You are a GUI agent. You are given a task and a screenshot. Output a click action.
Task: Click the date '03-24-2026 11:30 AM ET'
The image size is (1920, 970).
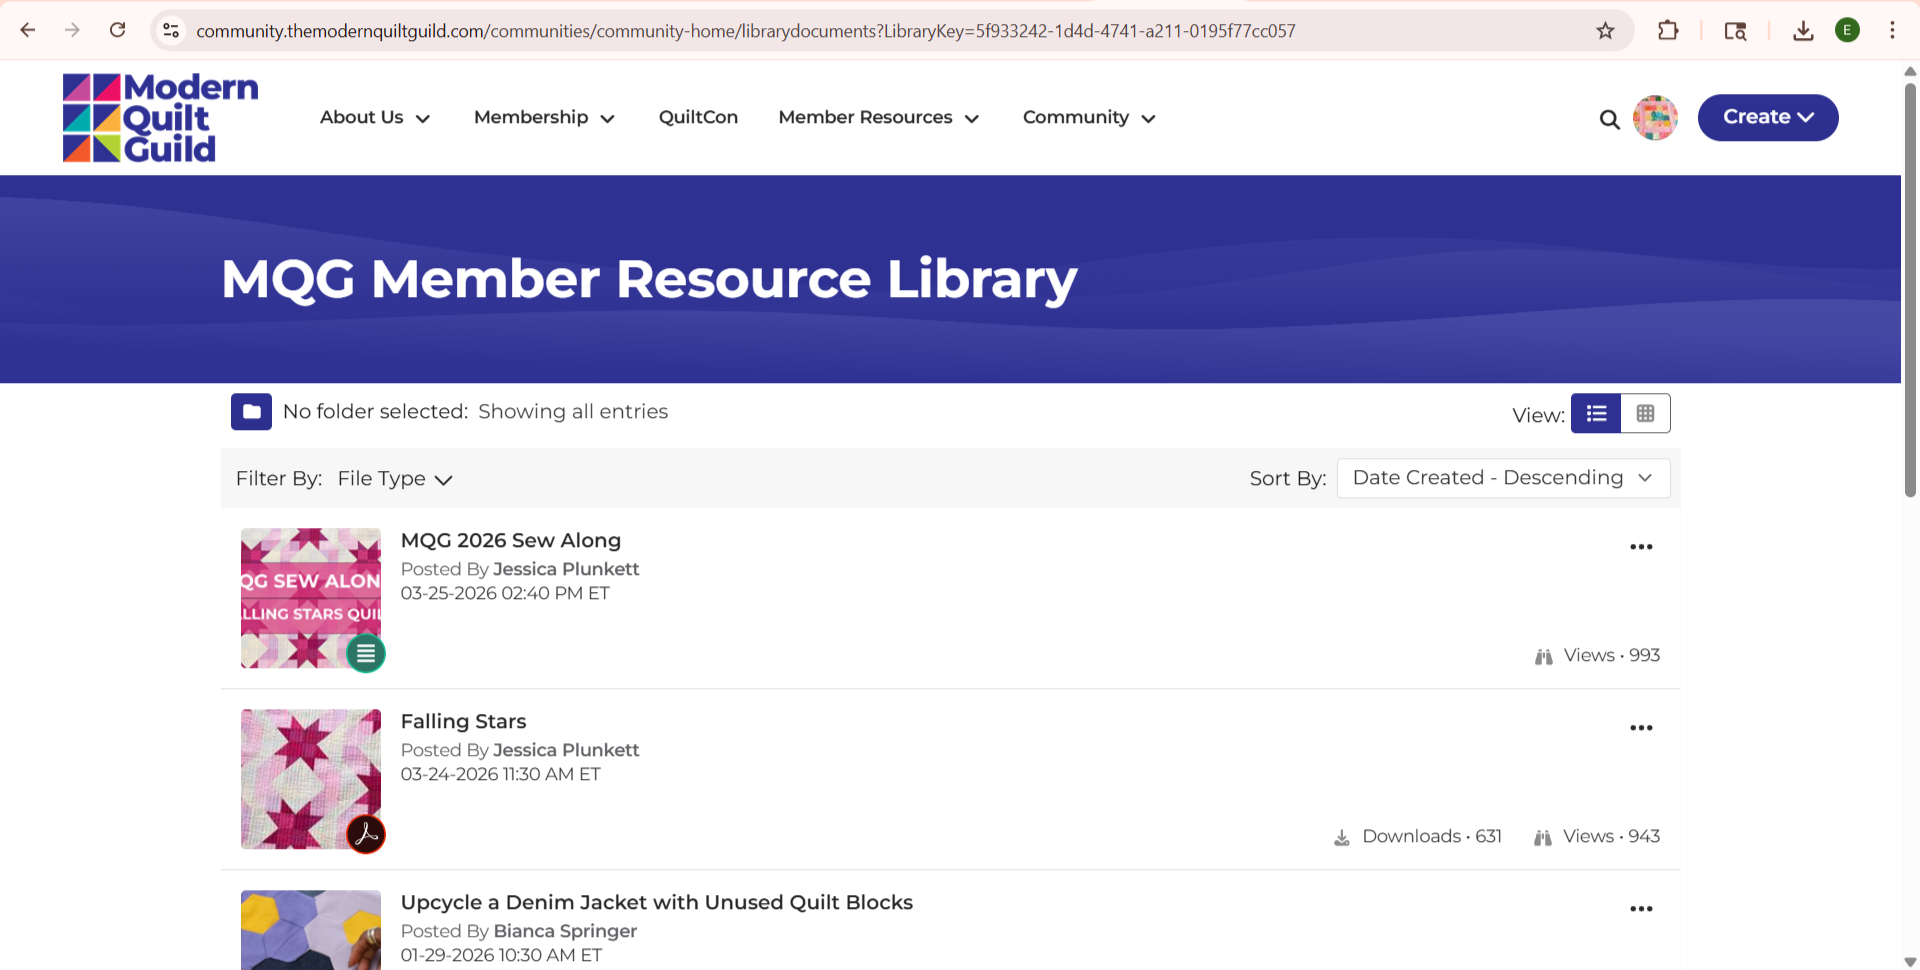click(500, 774)
